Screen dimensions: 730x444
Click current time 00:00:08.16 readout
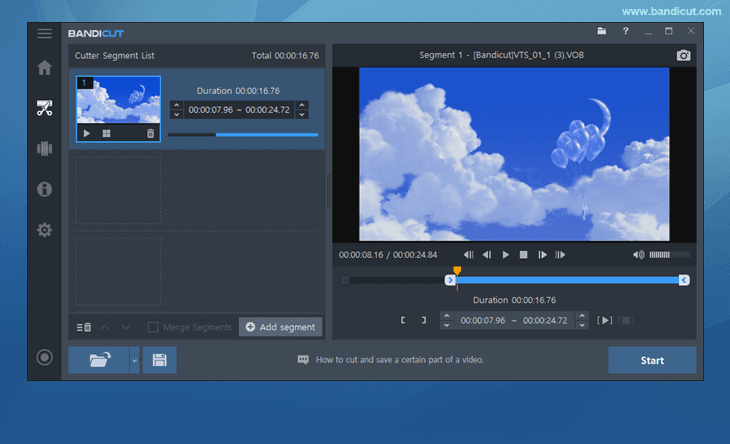[361, 255]
